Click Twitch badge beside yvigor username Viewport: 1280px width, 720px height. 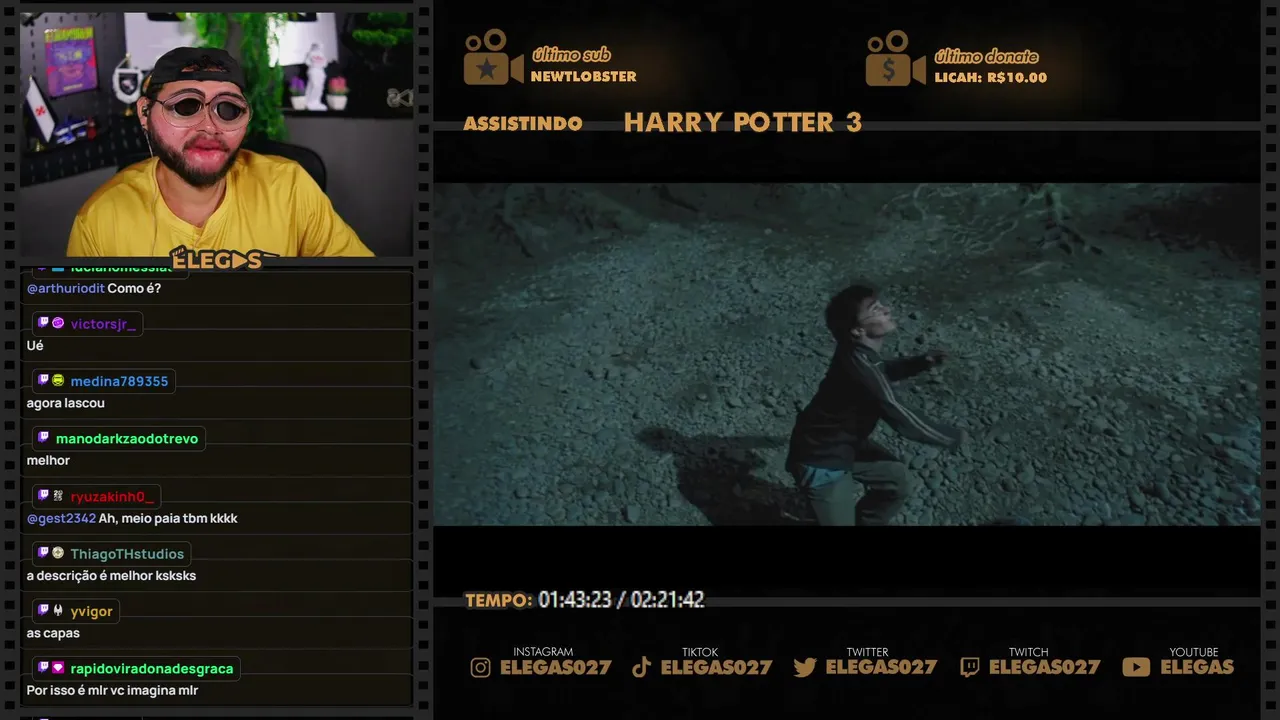point(43,610)
